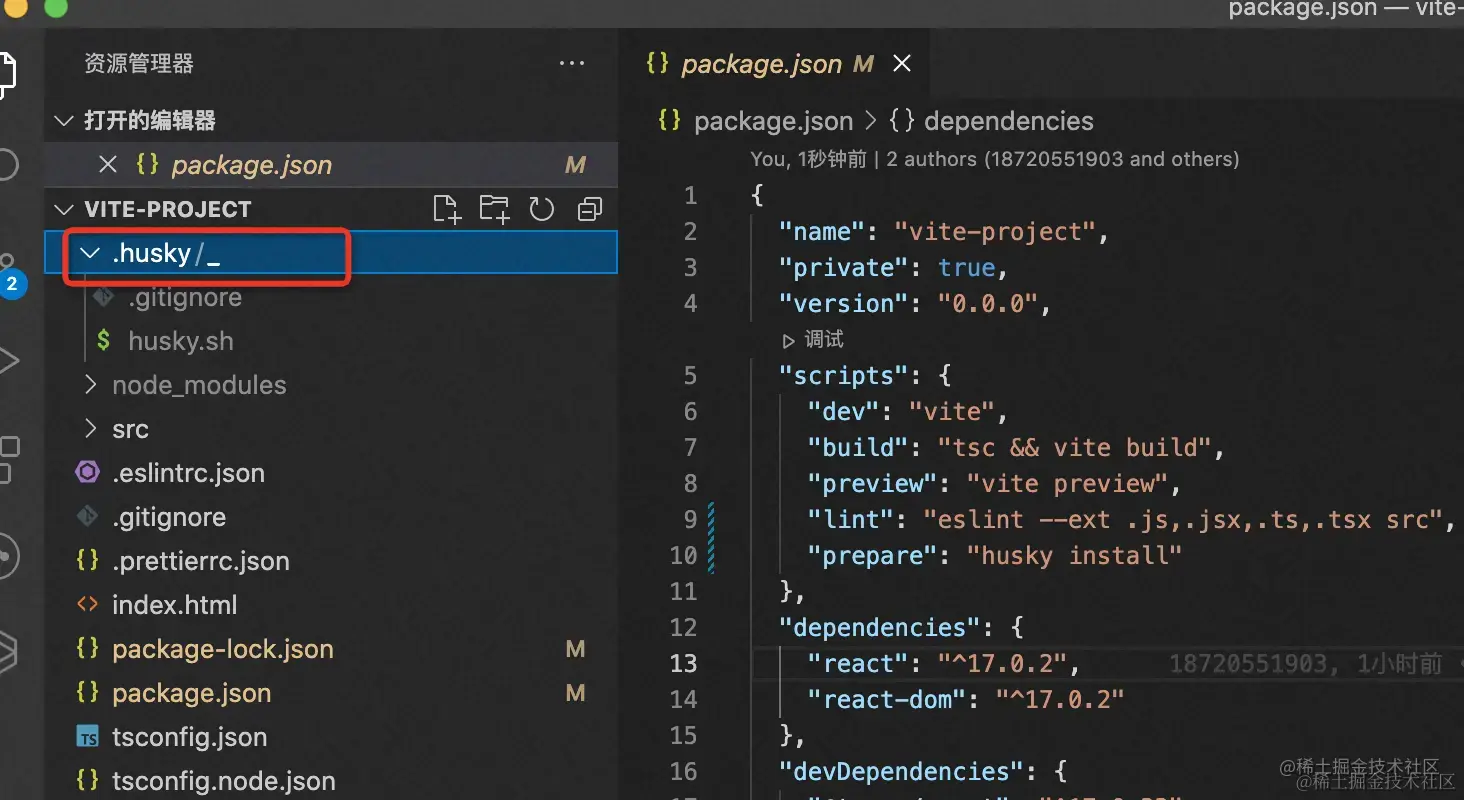
Task: Click the "vite preview" value on line 8
Action: [1067, 483]
